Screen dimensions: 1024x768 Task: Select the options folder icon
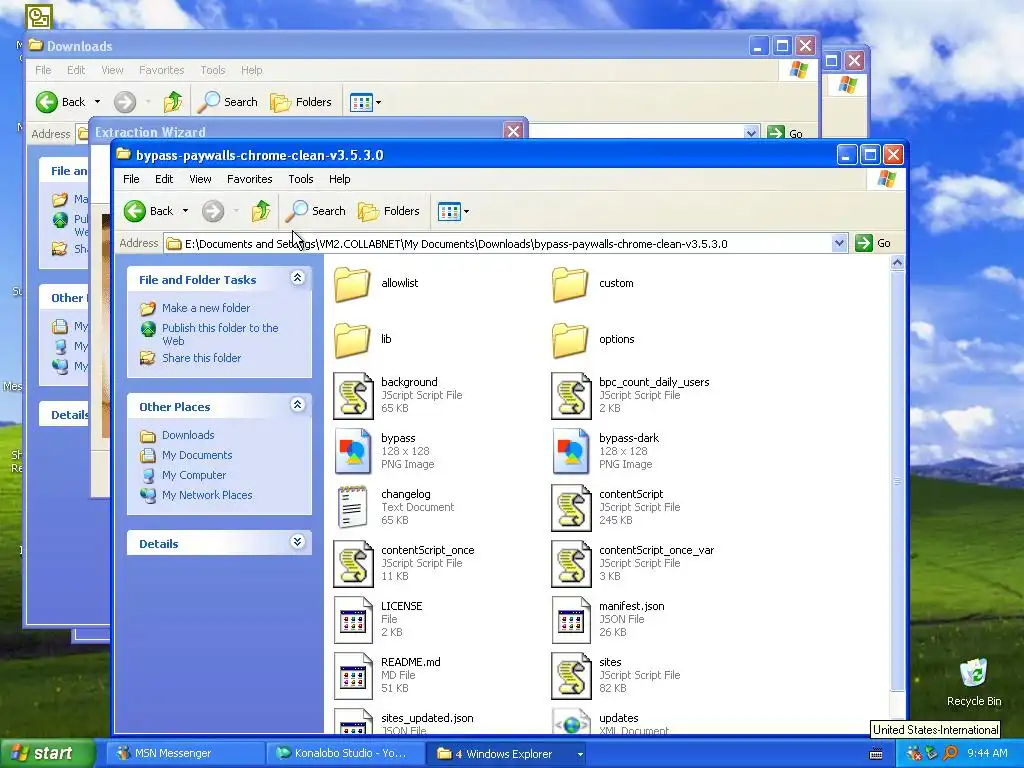pyautogui.click(x=570, y=340)
